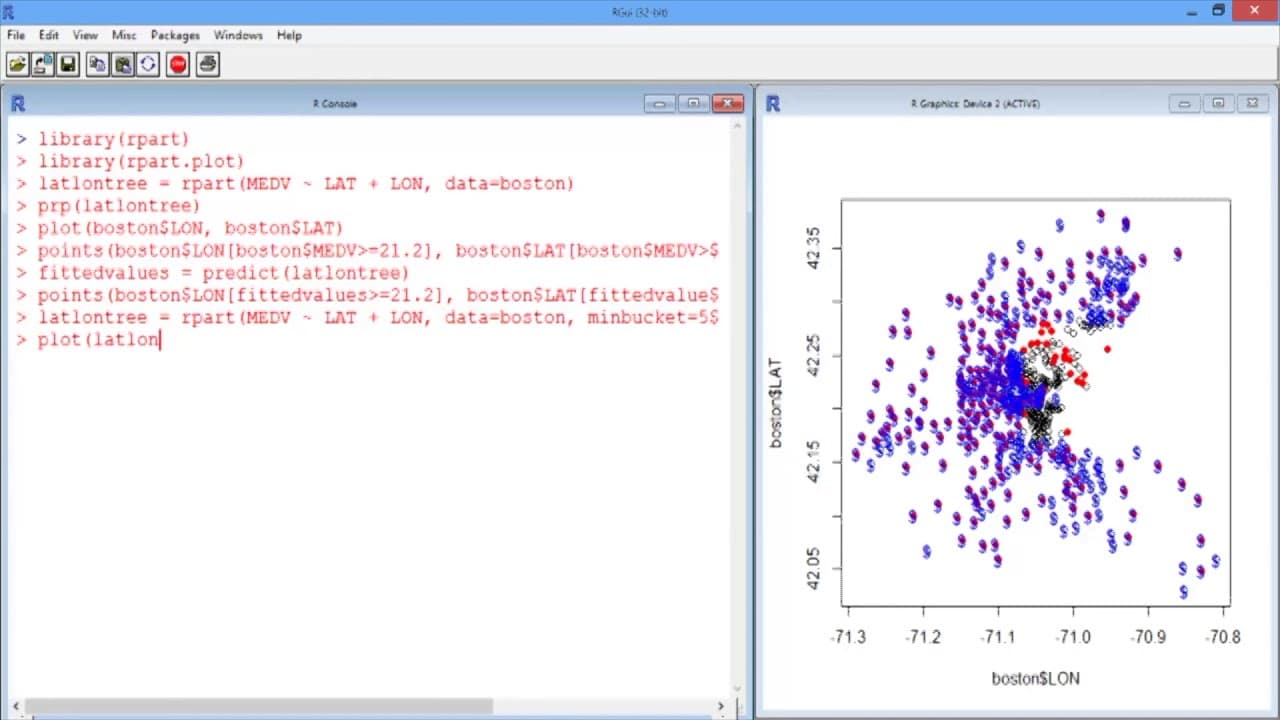Maximize the R Graphics Device window
The width and height of the screenshot is (1280, 720).
1218,103
